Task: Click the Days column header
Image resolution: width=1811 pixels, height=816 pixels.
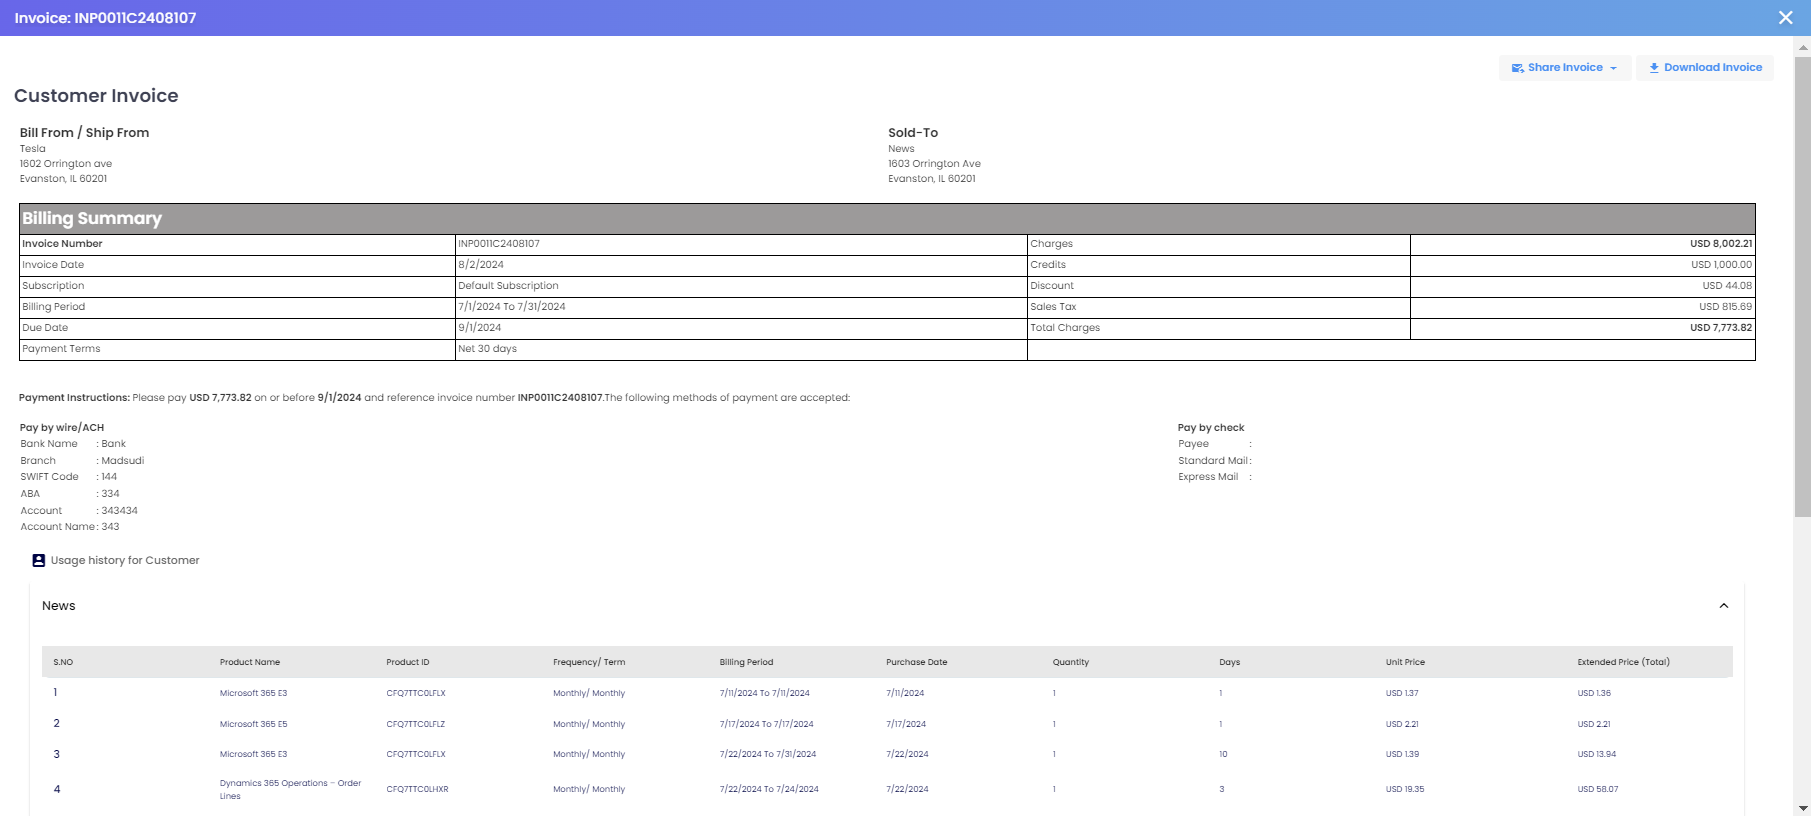Action: click(1229, 662)
